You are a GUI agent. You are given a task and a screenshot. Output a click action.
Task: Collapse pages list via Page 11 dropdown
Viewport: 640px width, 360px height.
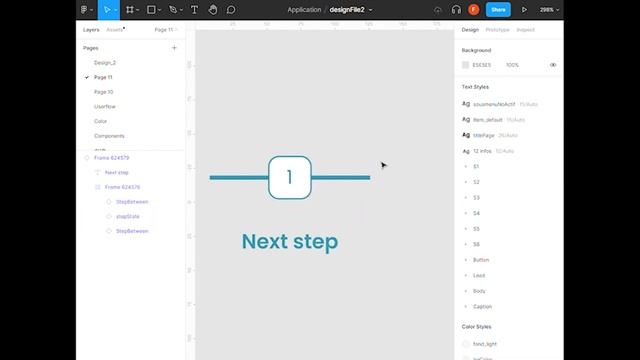[166, 30]
